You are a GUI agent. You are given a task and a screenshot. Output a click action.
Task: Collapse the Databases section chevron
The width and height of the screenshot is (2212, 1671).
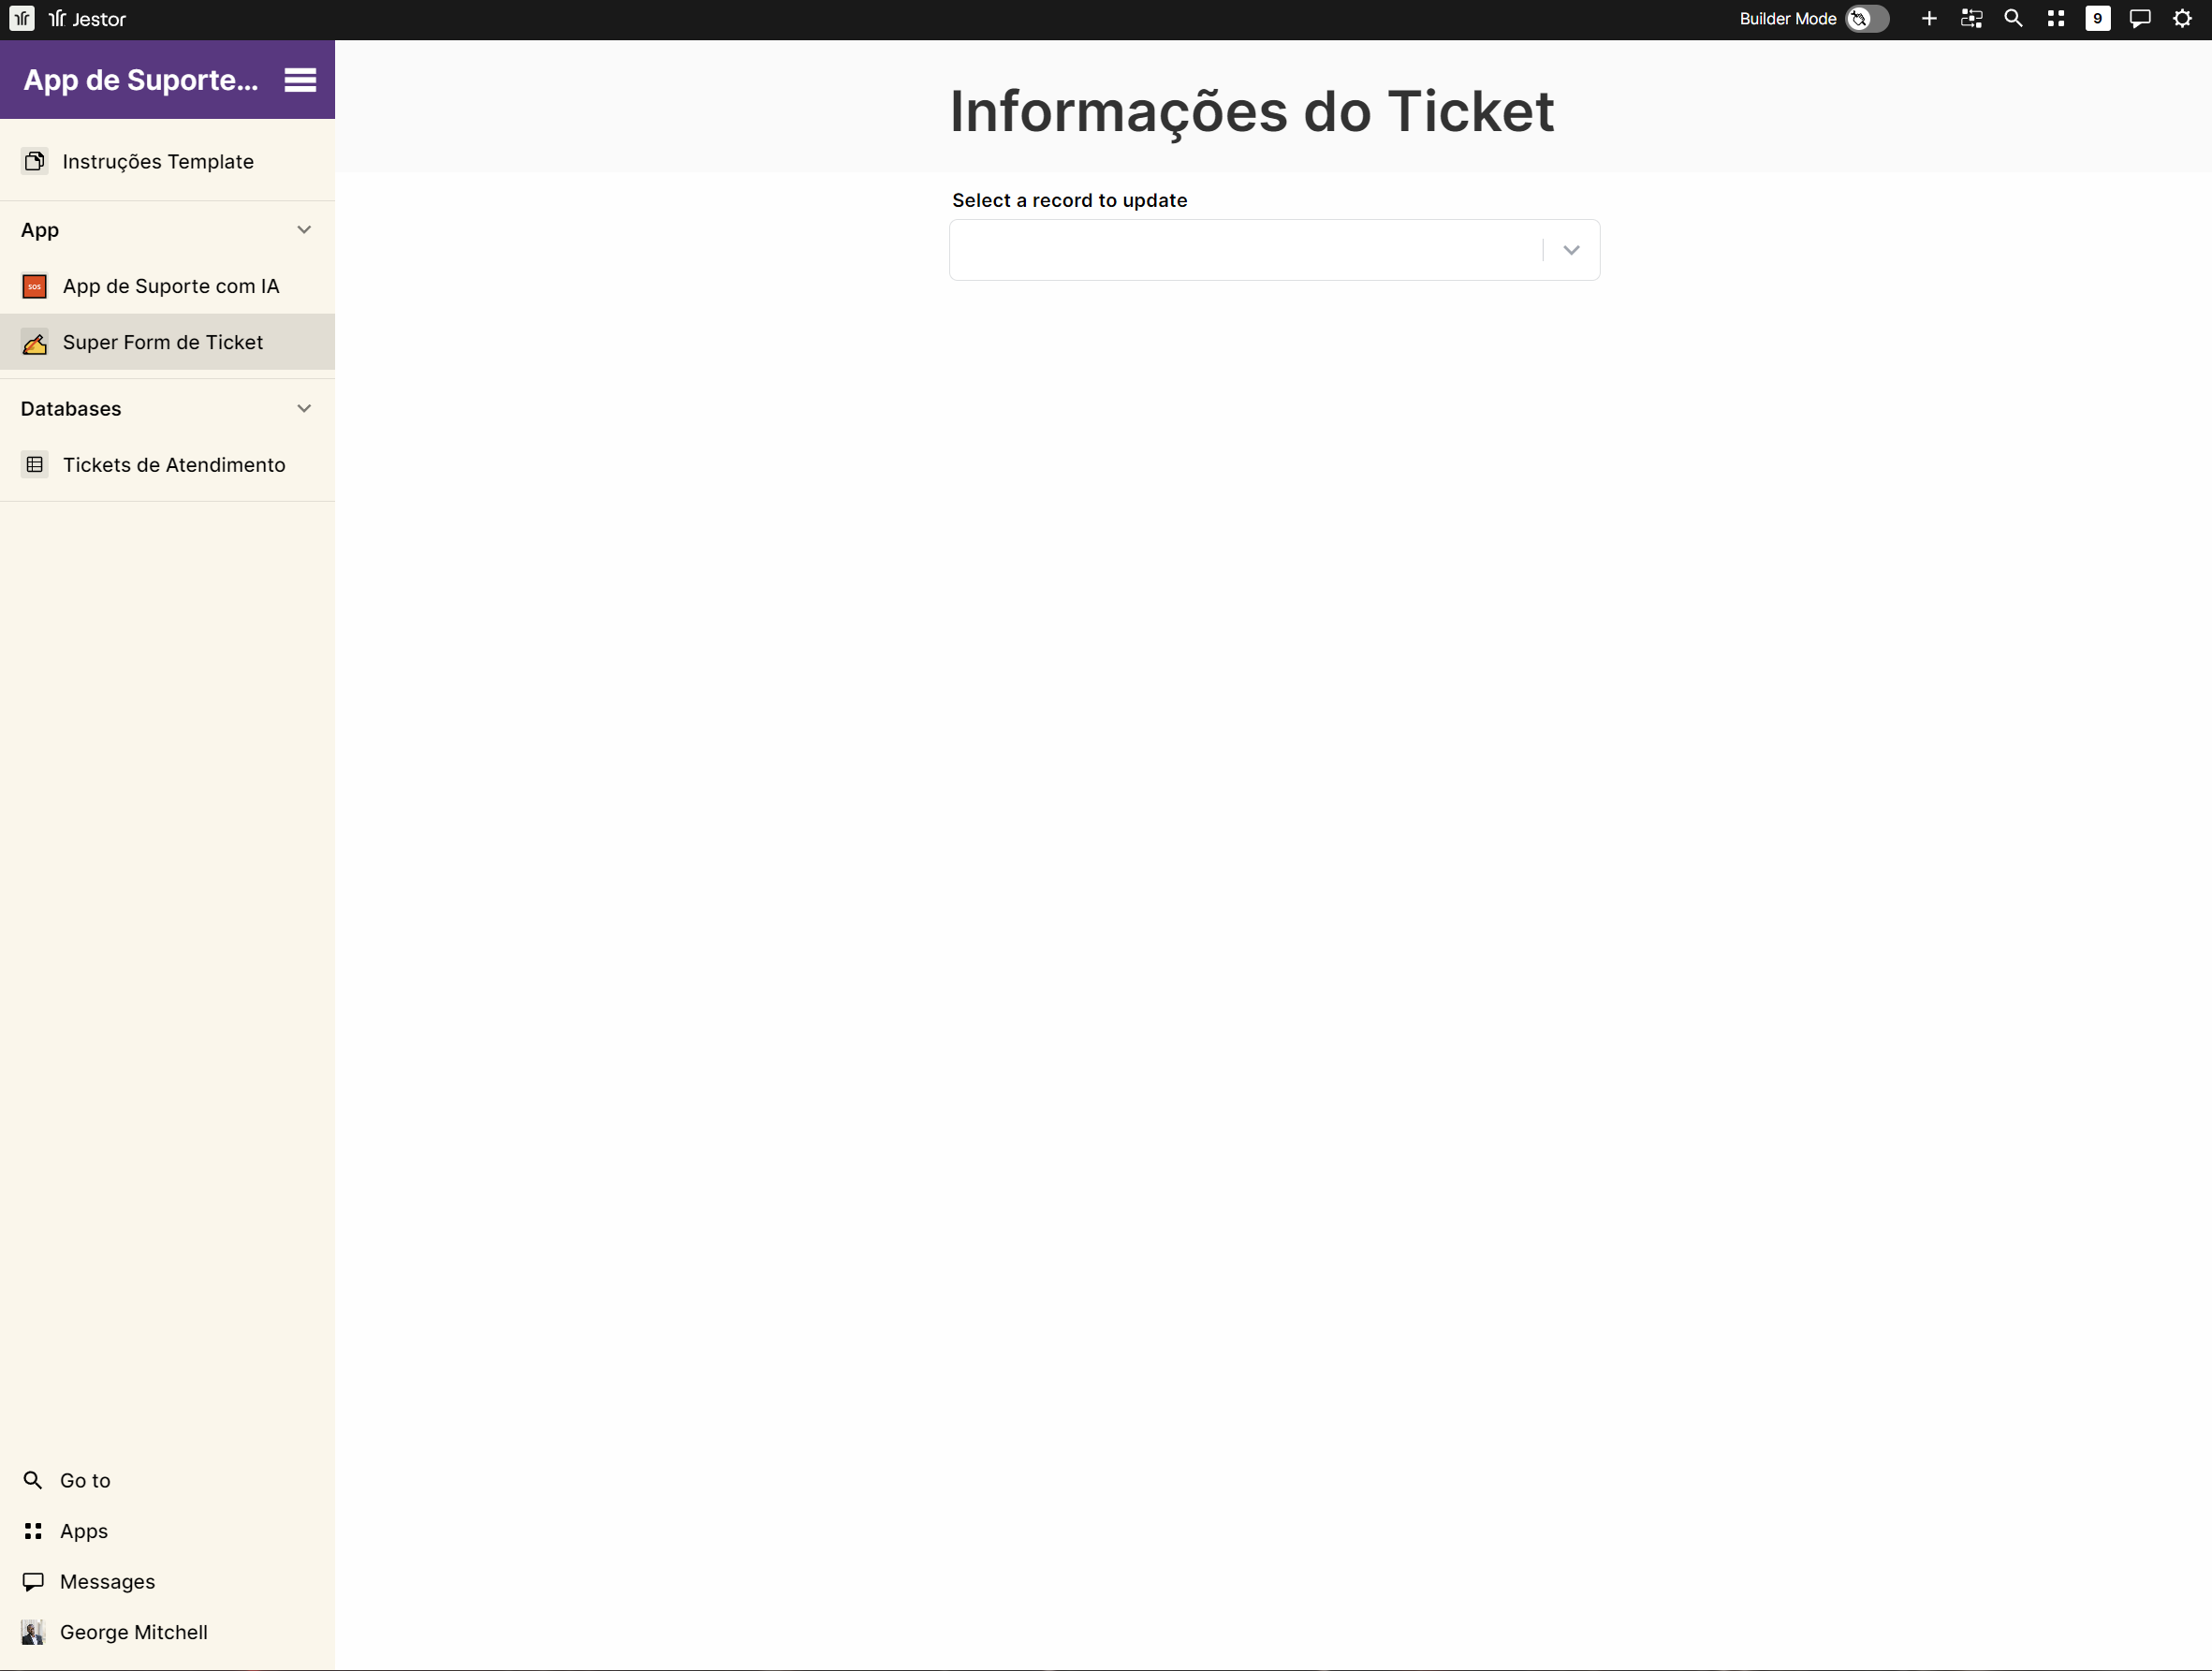[x=304, y=409]
